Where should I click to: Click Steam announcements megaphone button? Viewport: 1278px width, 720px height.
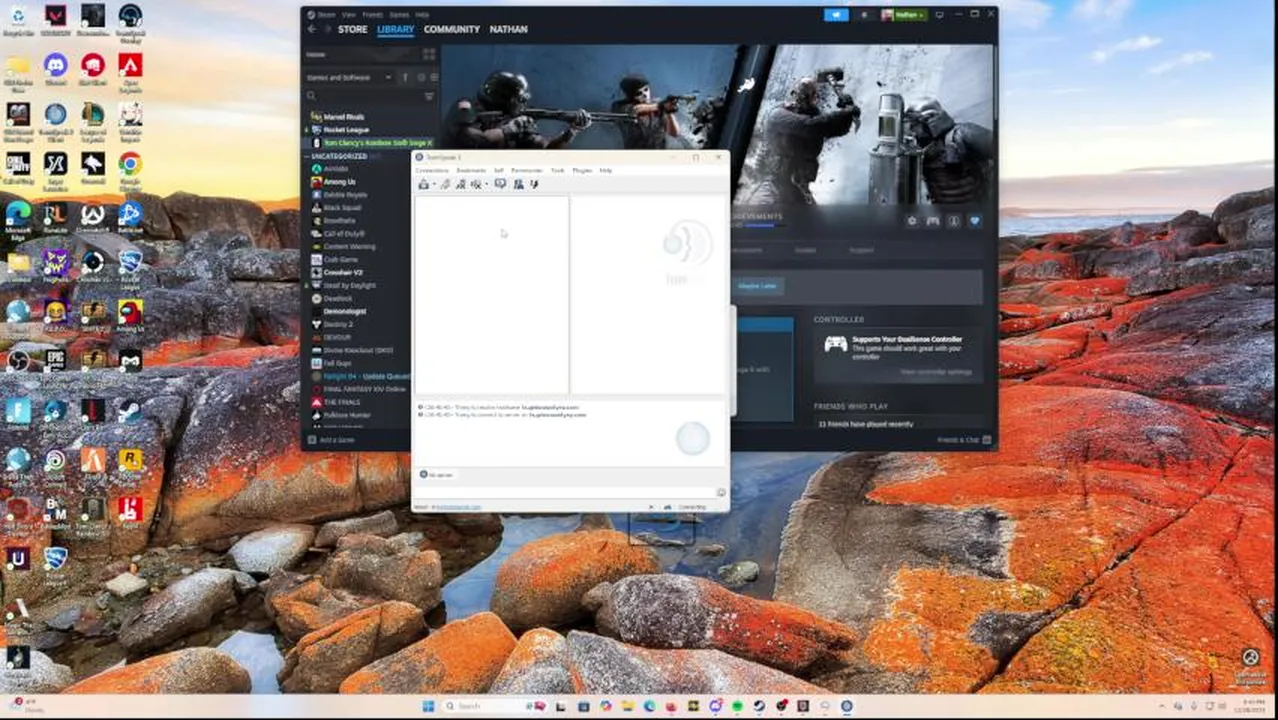836,15
